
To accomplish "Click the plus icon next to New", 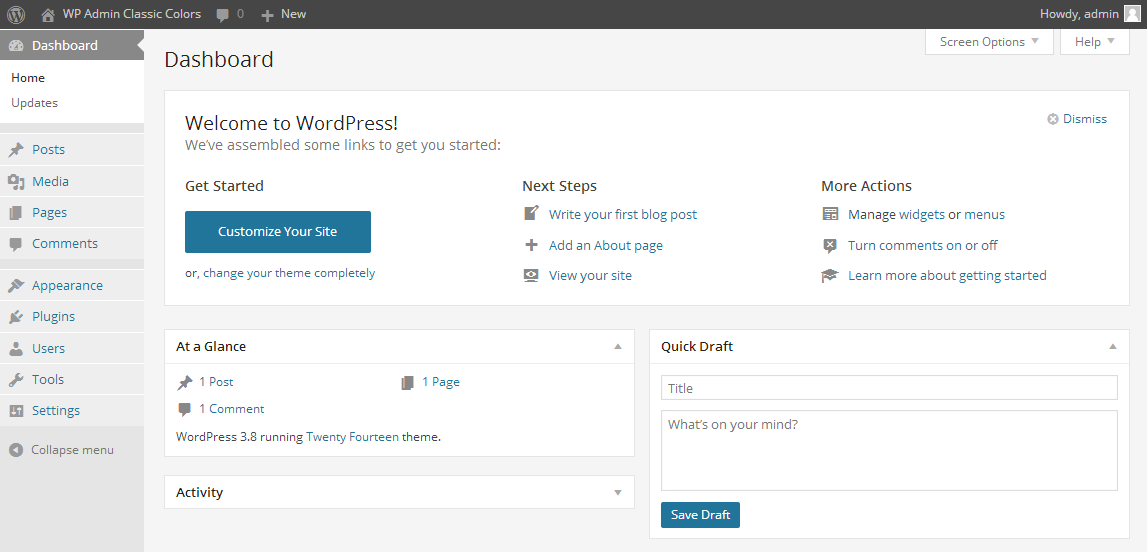I will [268, 15].
